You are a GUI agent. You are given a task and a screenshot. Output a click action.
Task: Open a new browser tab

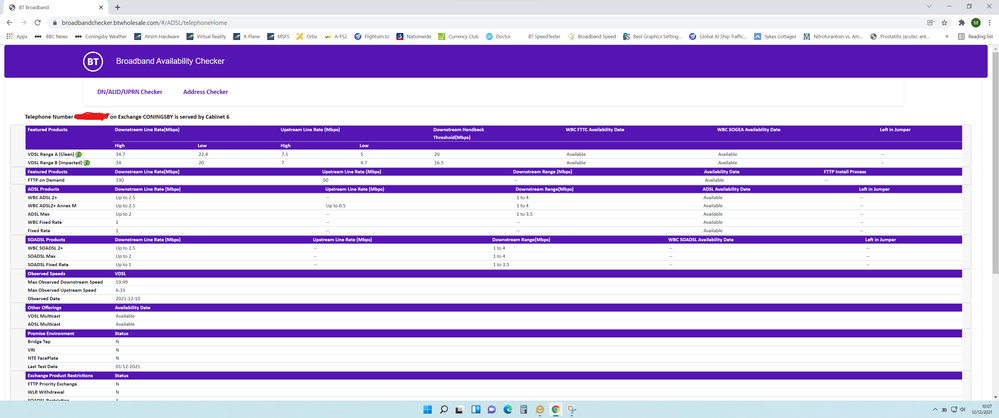[x=117, y=6]
